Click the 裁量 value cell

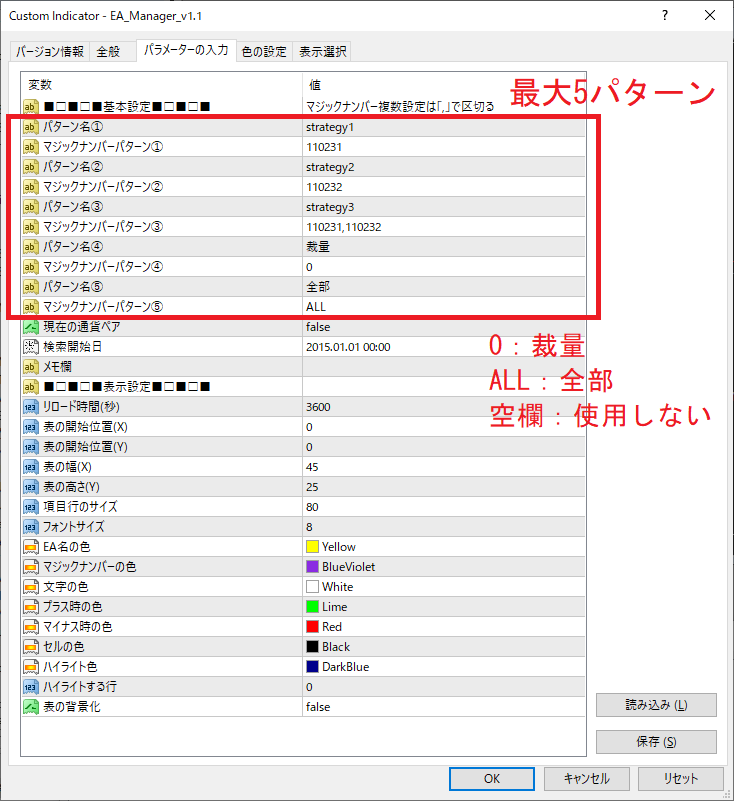coord(444,247)
